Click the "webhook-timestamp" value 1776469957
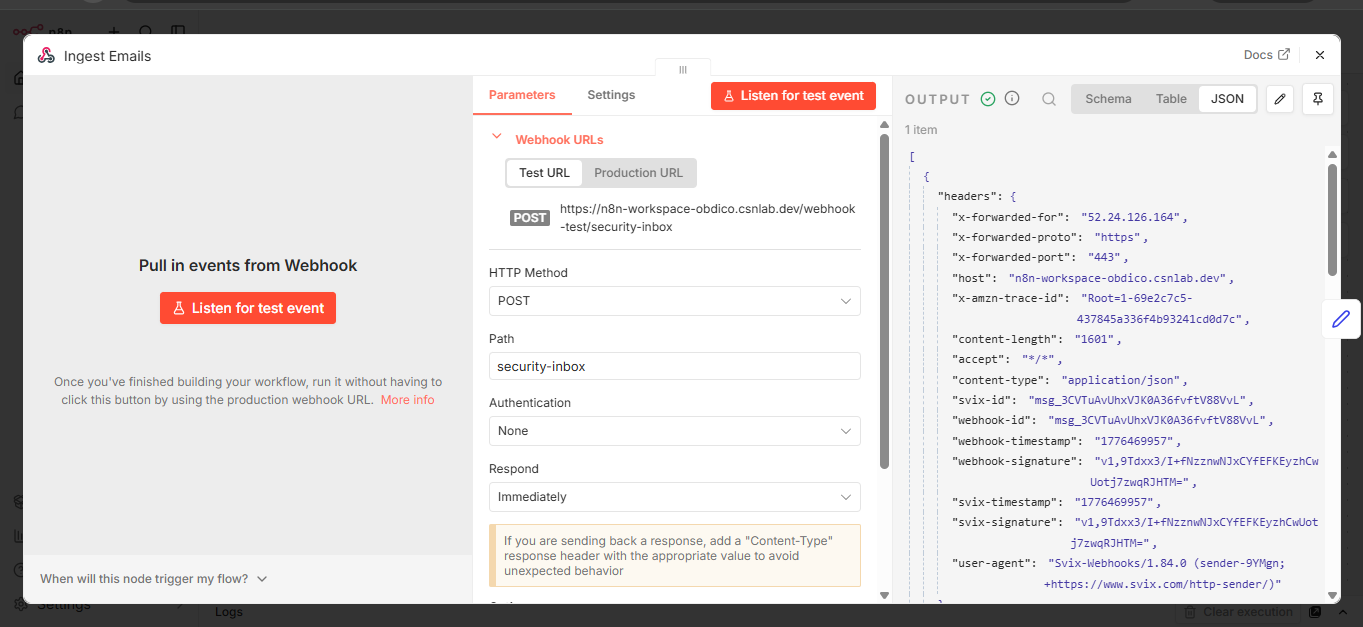This screenshot has height=627, width=1363. pos(1132,441)
